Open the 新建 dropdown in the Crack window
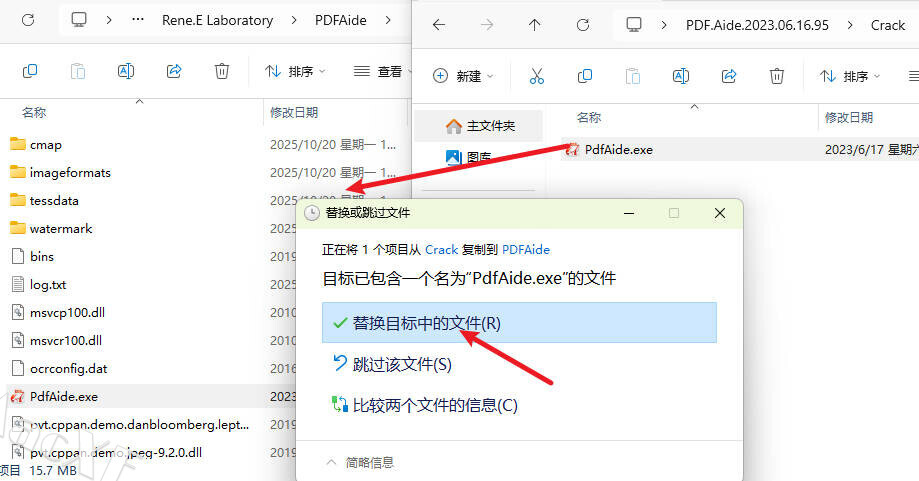 [464, 76]
